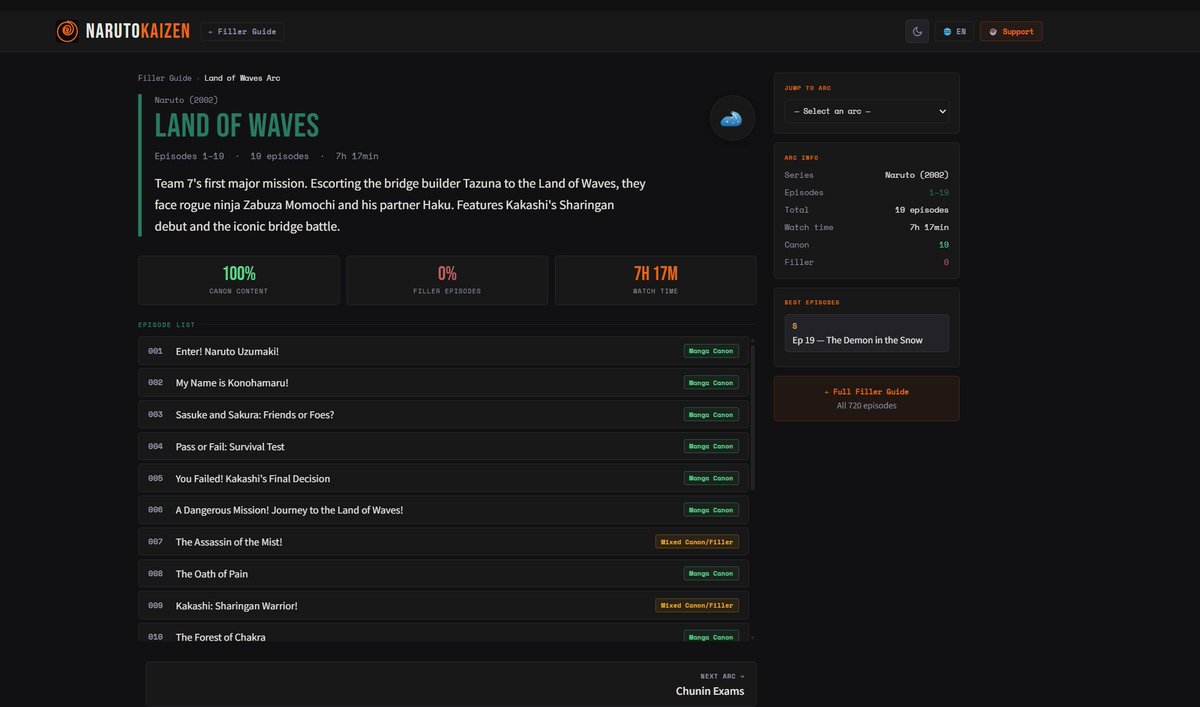1200x707 pixels.
Task: Open the EN language selector
Action: click(x=954, y=32)
